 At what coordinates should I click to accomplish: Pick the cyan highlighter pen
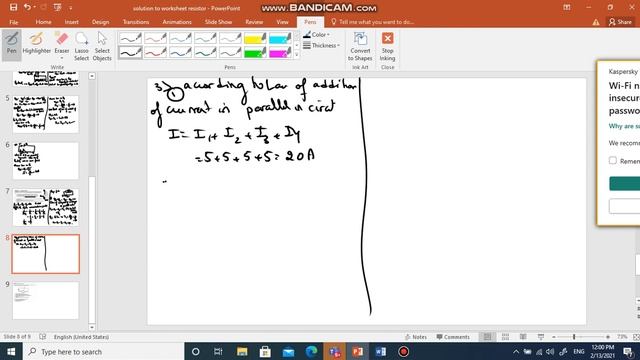pos(280,38)
